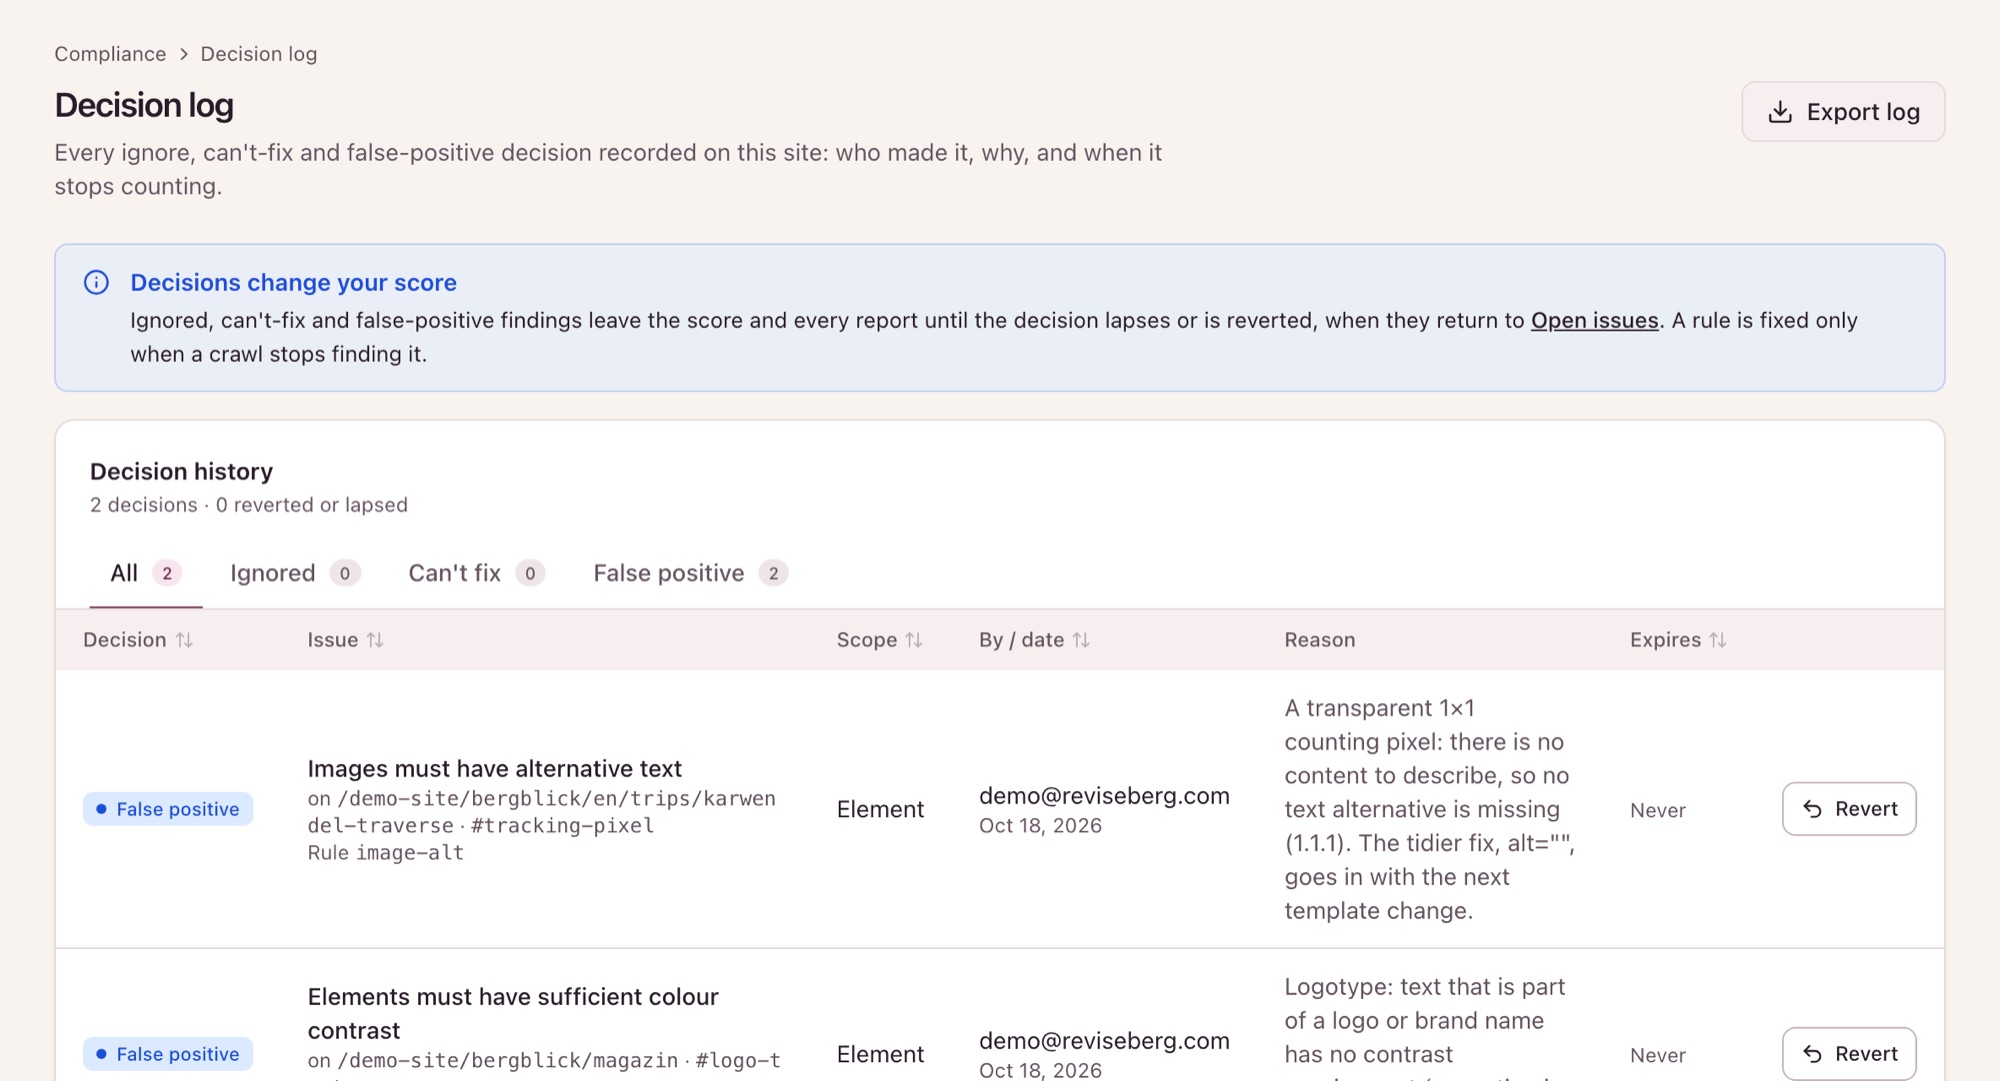Click the Export log label text
Viewport: 2000px width, 1081px height.
coord(1863,112)
